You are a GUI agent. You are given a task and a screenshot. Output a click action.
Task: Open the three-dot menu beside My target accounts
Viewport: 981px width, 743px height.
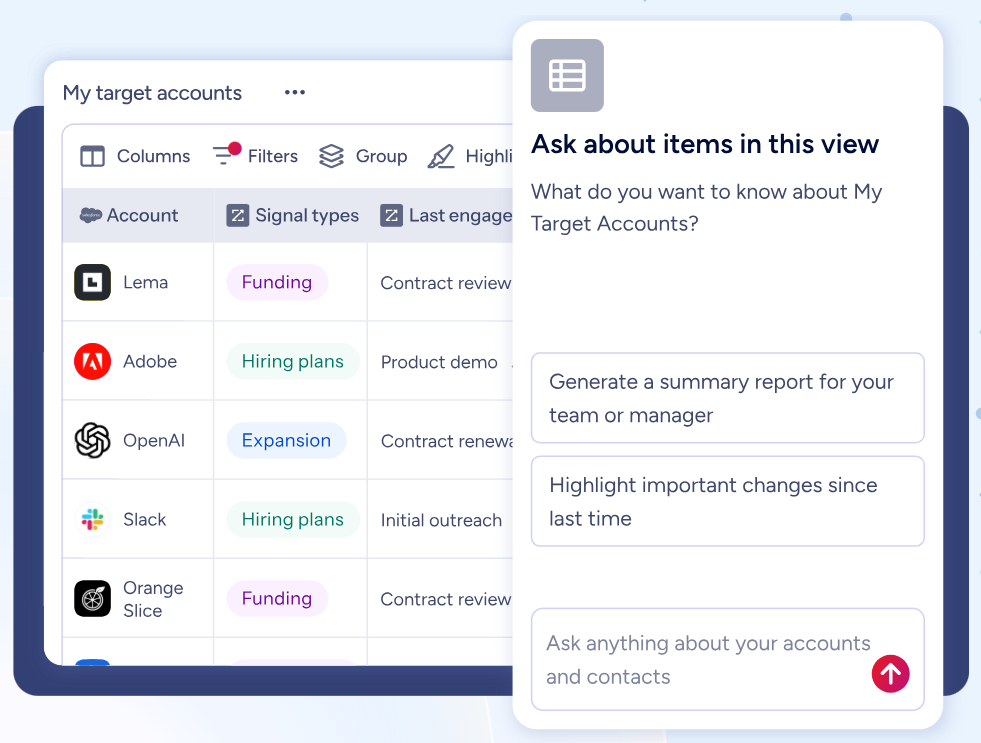[295, 93]
